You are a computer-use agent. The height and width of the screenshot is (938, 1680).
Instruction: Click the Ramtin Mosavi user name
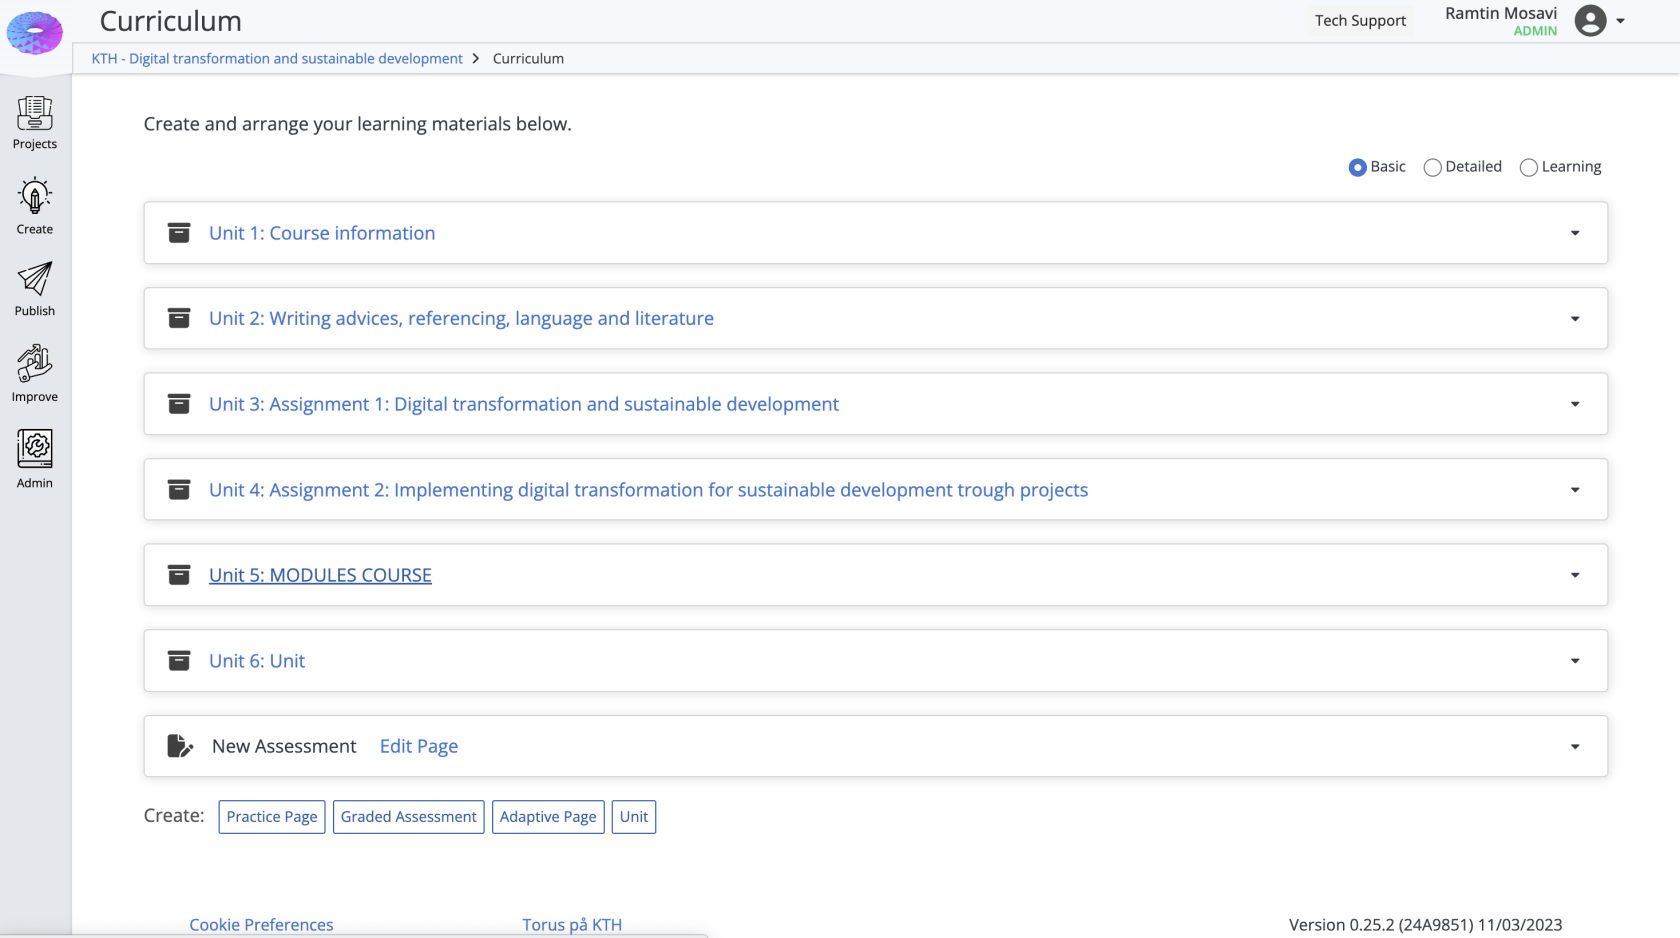[x=1501, y=13]
